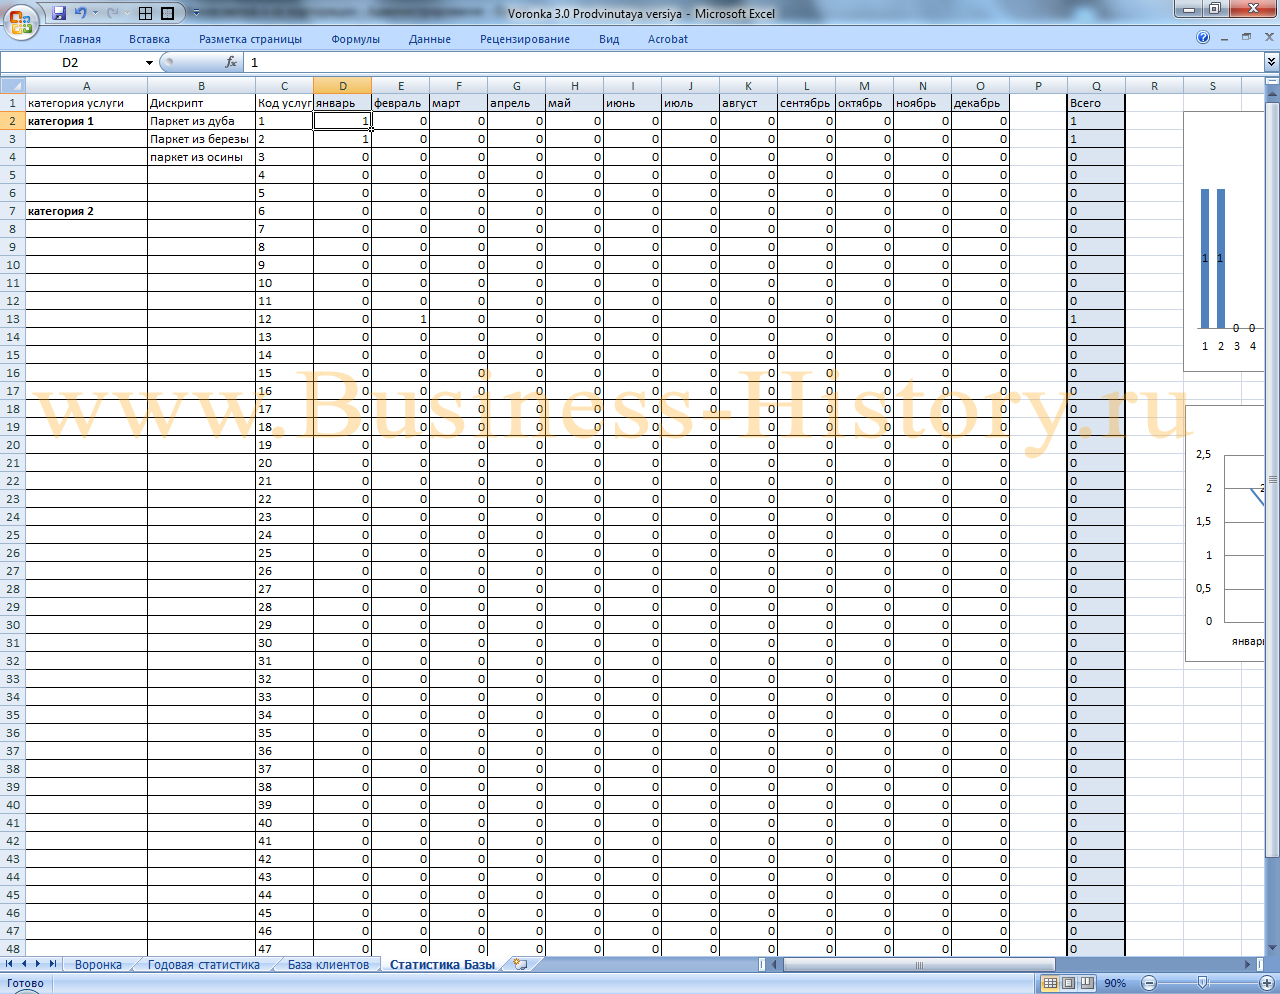Click the 'февраль' header cell

pyautogui.click(x=401, y=103)
